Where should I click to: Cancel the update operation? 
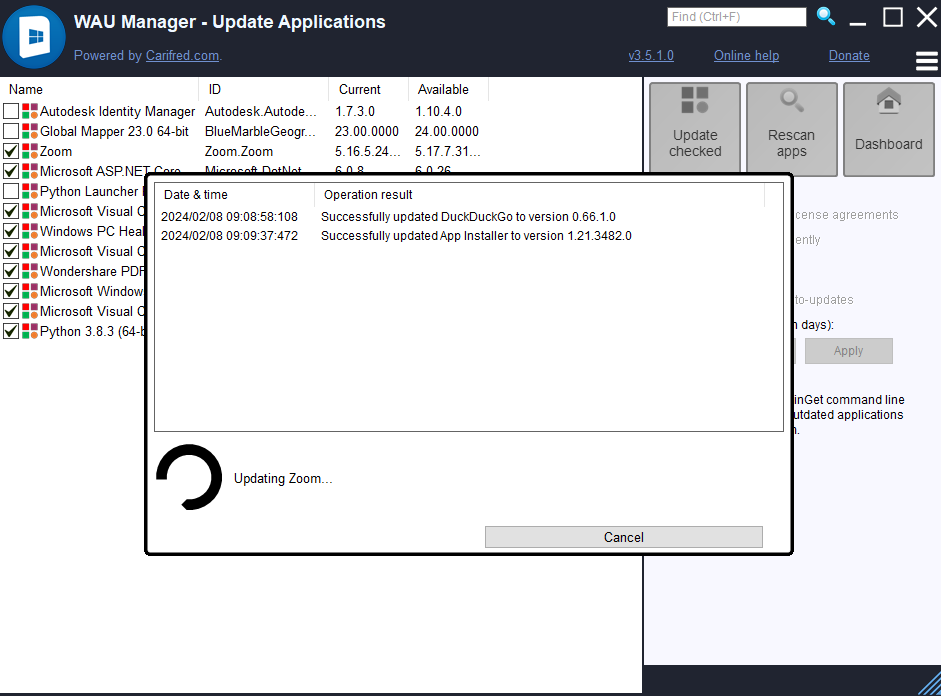[624, 537]
